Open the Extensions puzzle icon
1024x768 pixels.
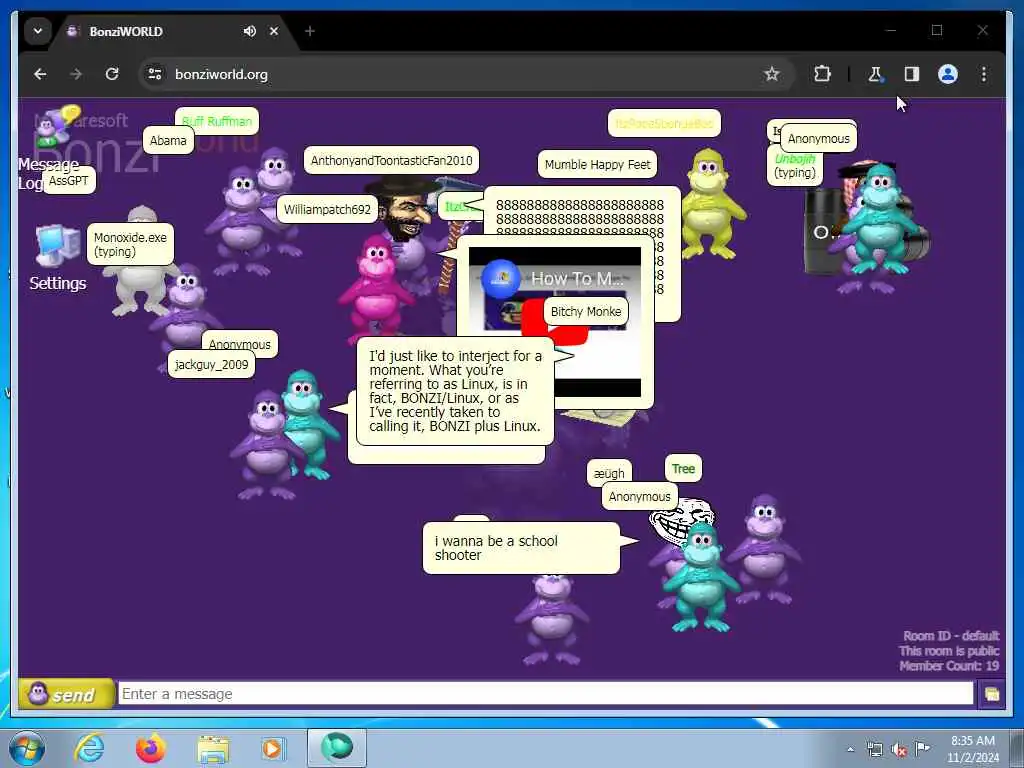click(x=822, y=74)
